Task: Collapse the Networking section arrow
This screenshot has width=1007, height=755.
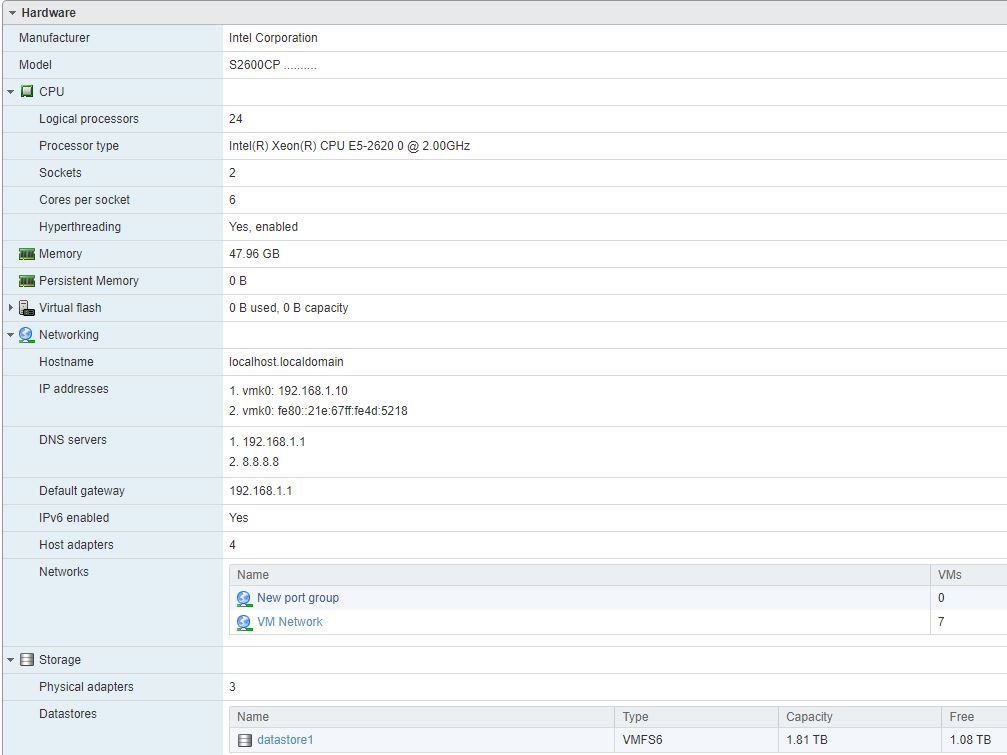Action: tap(11, 335)
